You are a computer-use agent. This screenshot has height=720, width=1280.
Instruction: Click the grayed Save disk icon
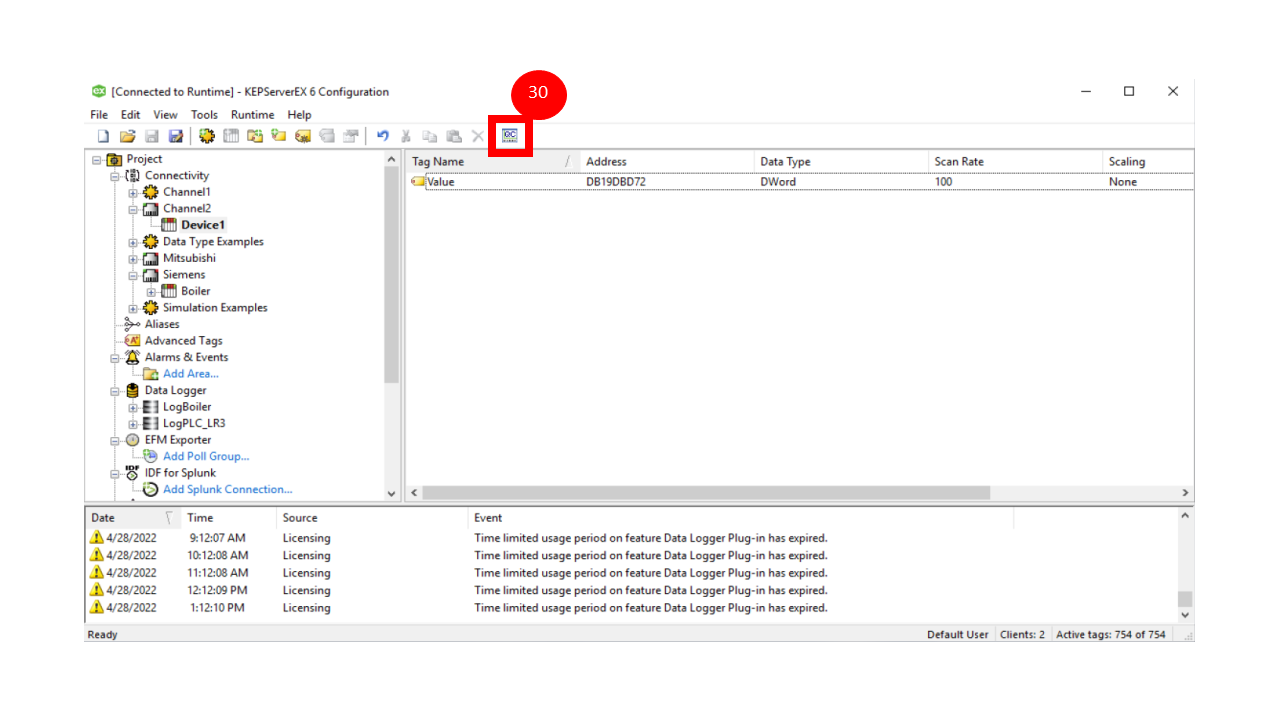(152, 136)
